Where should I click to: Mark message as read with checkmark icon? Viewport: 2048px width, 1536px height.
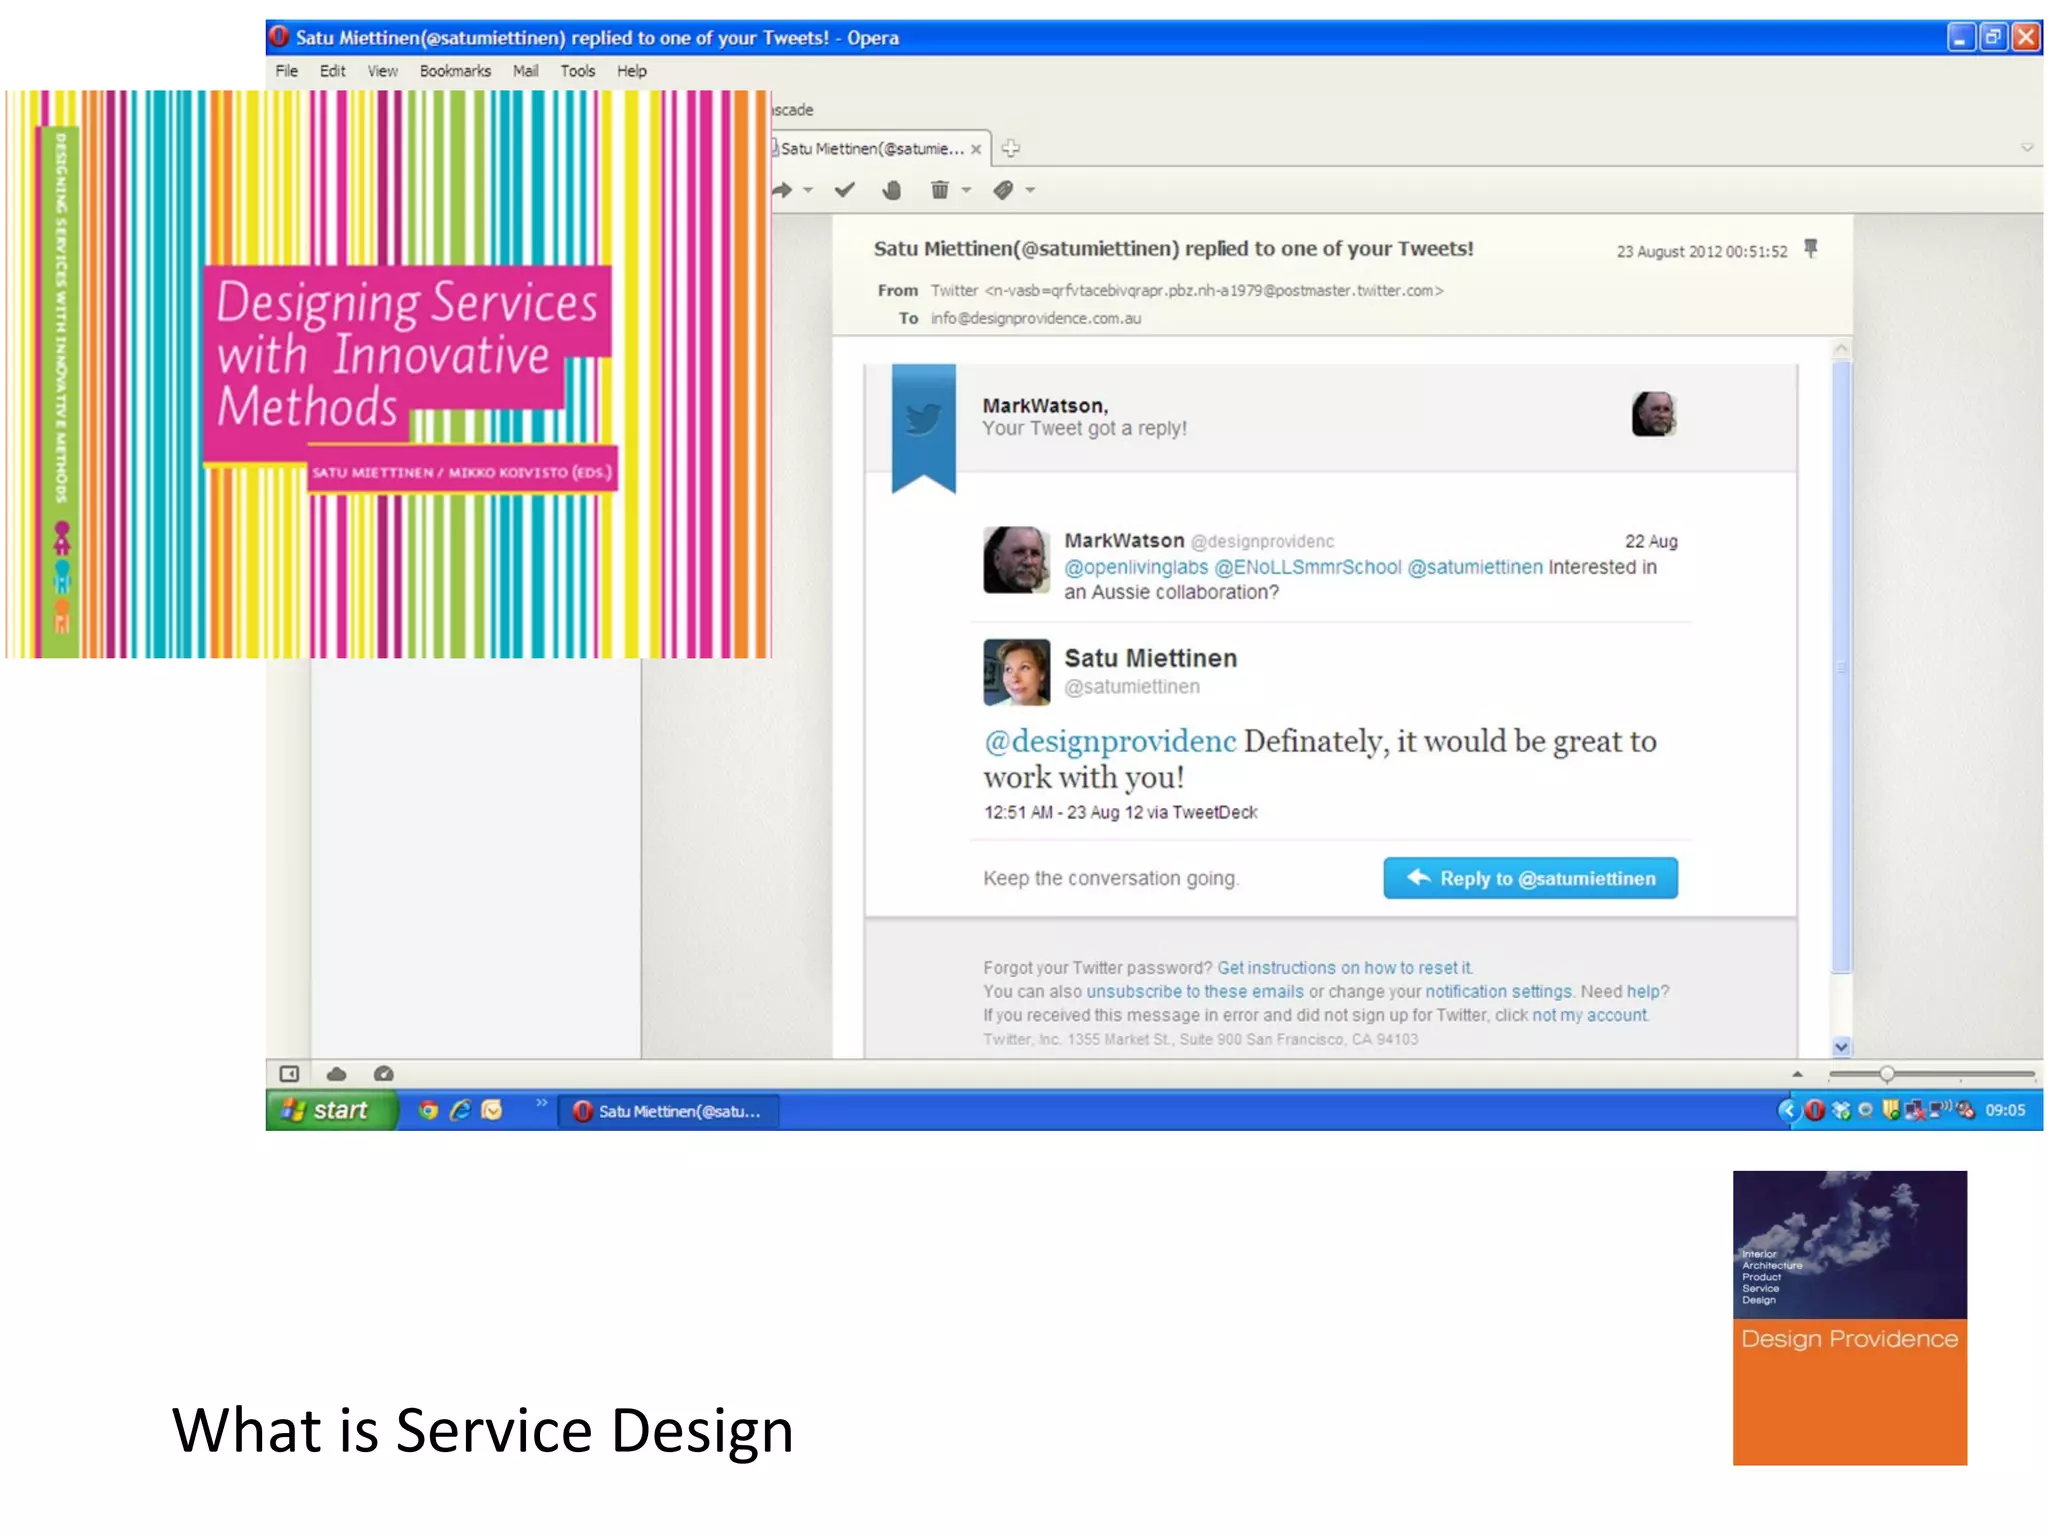[x=845, y=190]
